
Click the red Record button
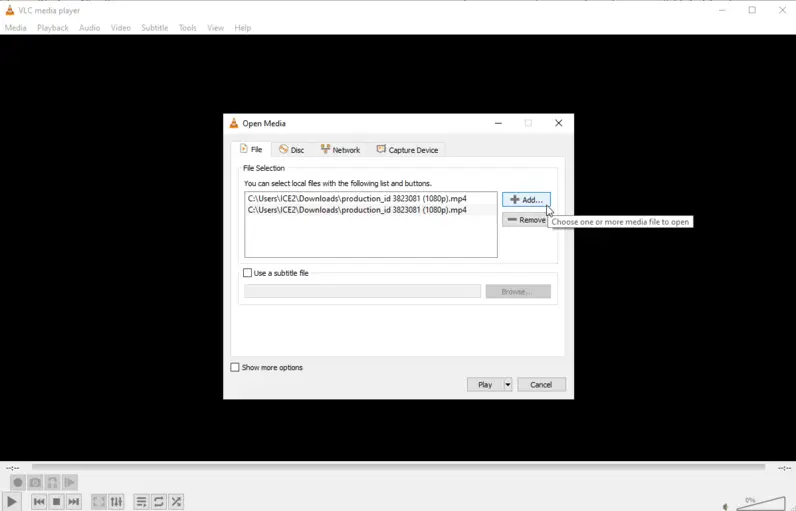click(x=18, y=482)
